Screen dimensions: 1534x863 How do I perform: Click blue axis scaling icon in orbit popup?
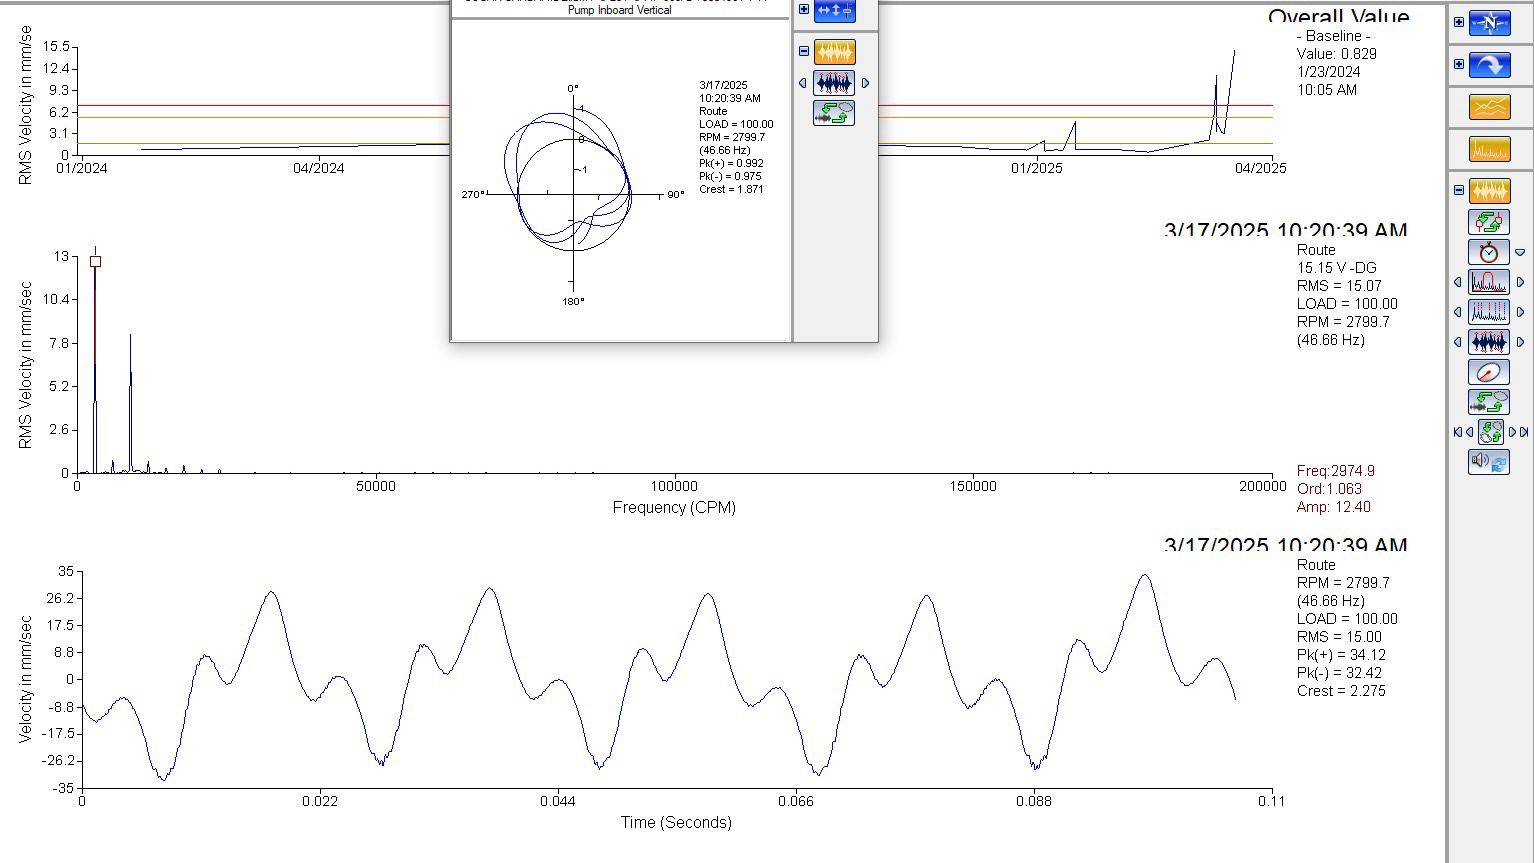pos(835,10)
